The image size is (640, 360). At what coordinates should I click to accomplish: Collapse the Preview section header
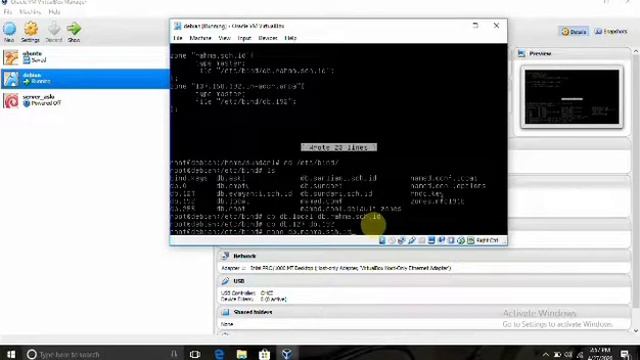click(571, 53)
